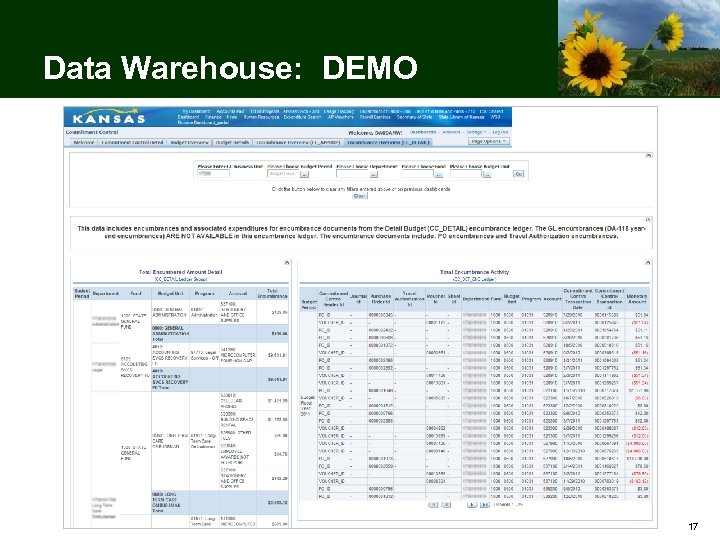The image size is (720, 540).
Task: Select Encumbrance Overview (CC_DETAIL) tab
Action: point(388,143)
